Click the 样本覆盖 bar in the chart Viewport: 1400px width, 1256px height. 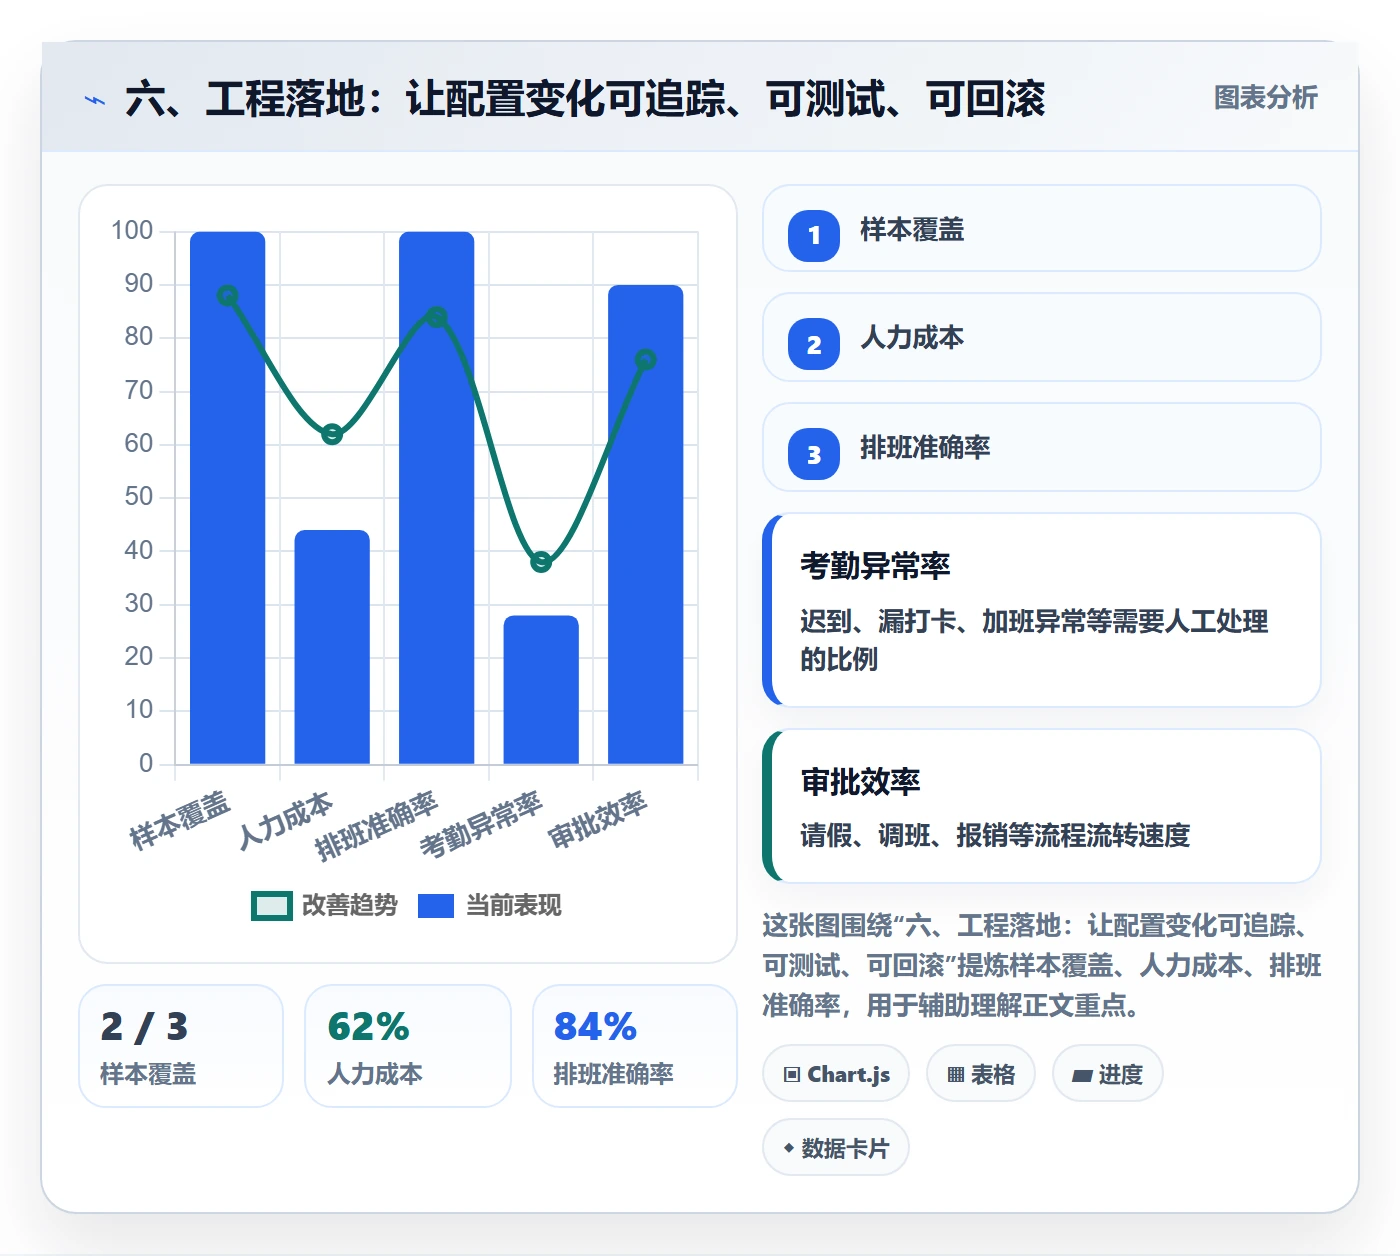(228, 498)
